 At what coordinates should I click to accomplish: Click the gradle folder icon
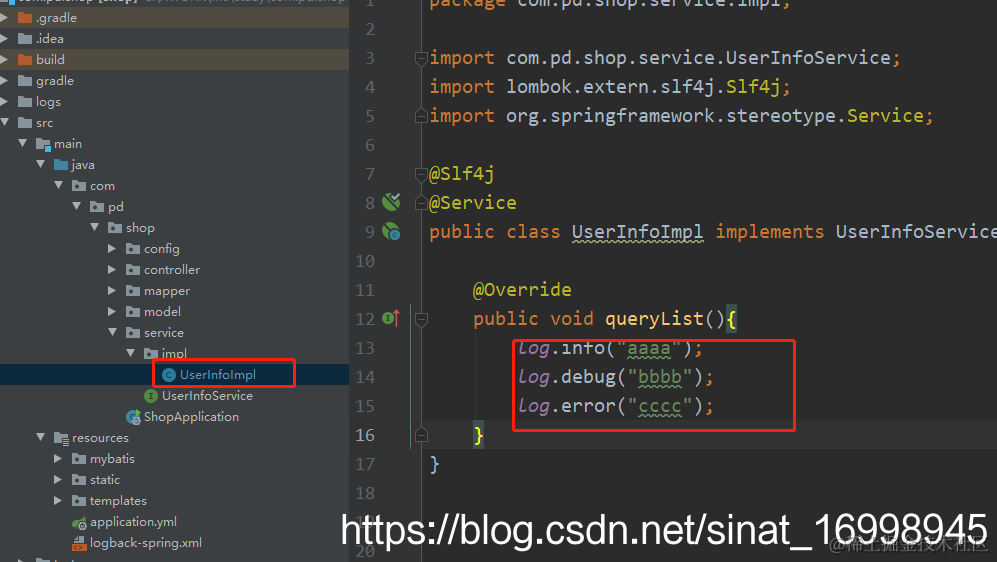click(x=25, y=81)
